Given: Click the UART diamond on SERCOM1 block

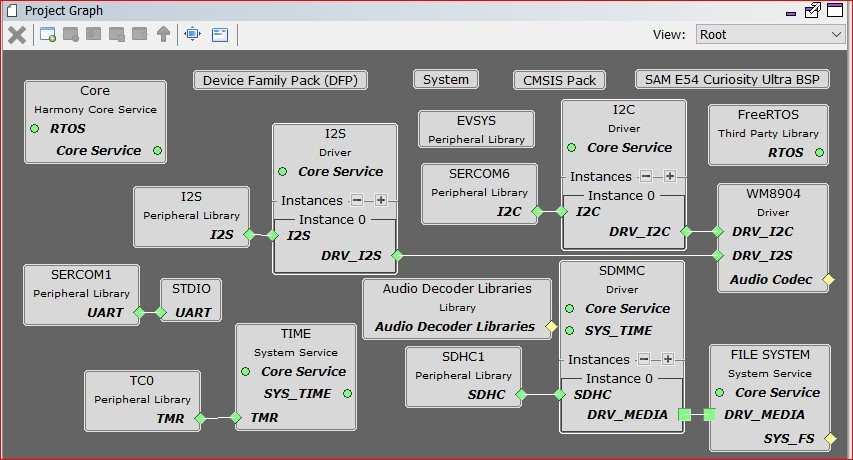Looking at the screenshot, I should [x=139, y=313].
